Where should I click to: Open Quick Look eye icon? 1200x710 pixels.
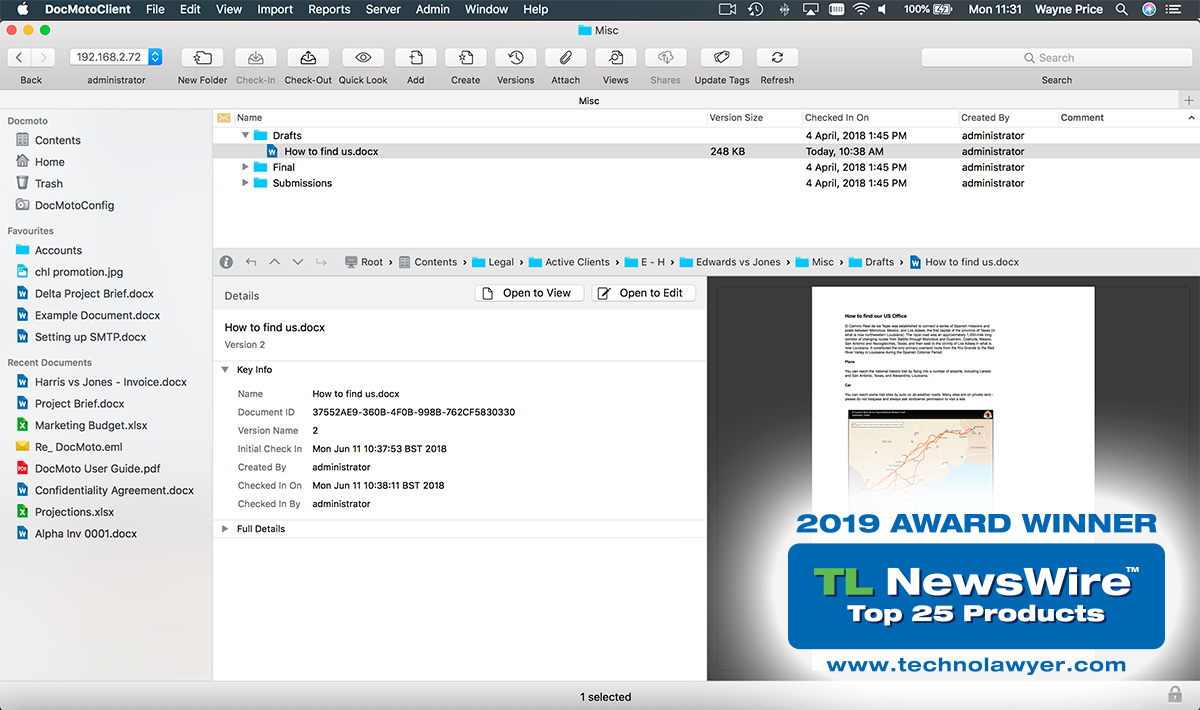pyautogui.click(x=363, y=58)
